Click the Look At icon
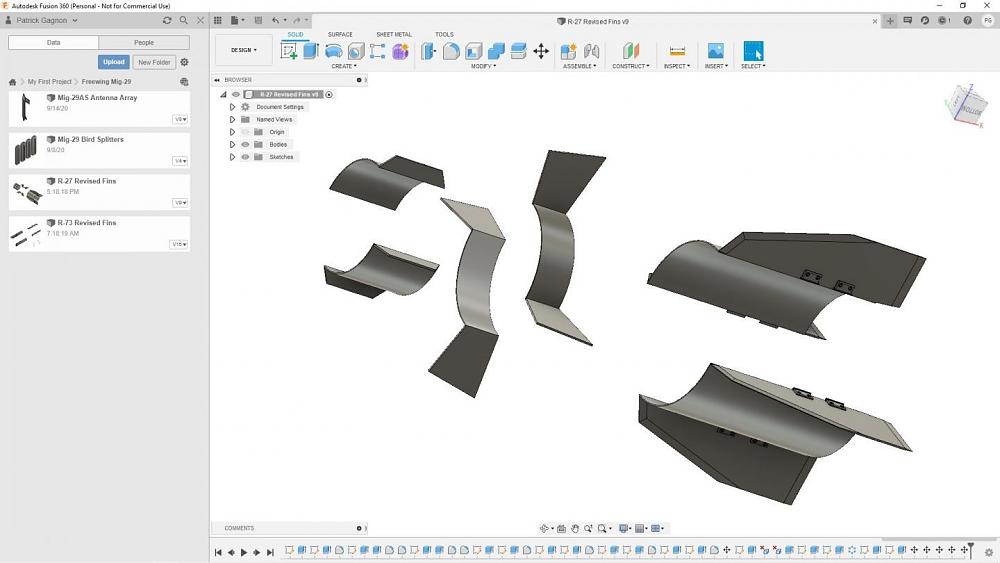The image size is (1000, 563). [561, 529]
